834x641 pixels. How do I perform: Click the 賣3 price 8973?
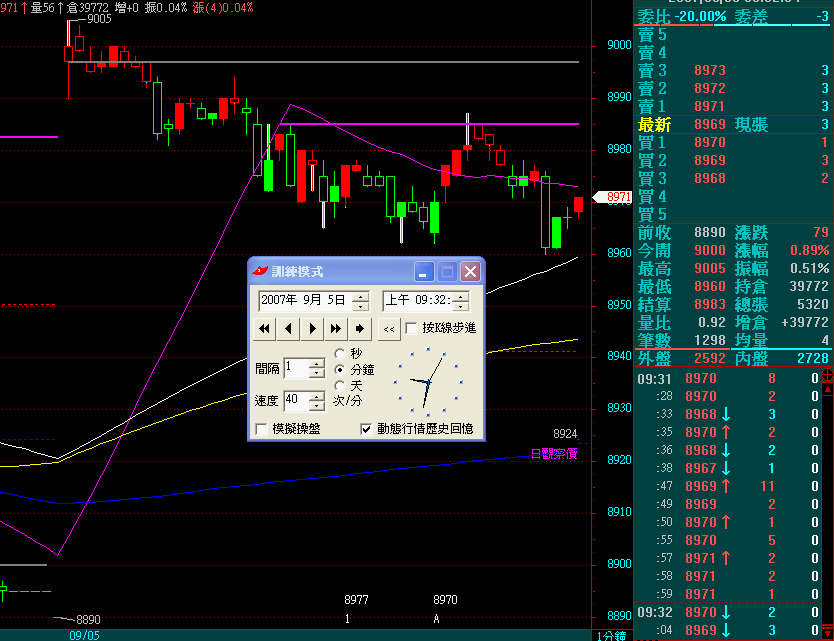click(x=710, y=70)
